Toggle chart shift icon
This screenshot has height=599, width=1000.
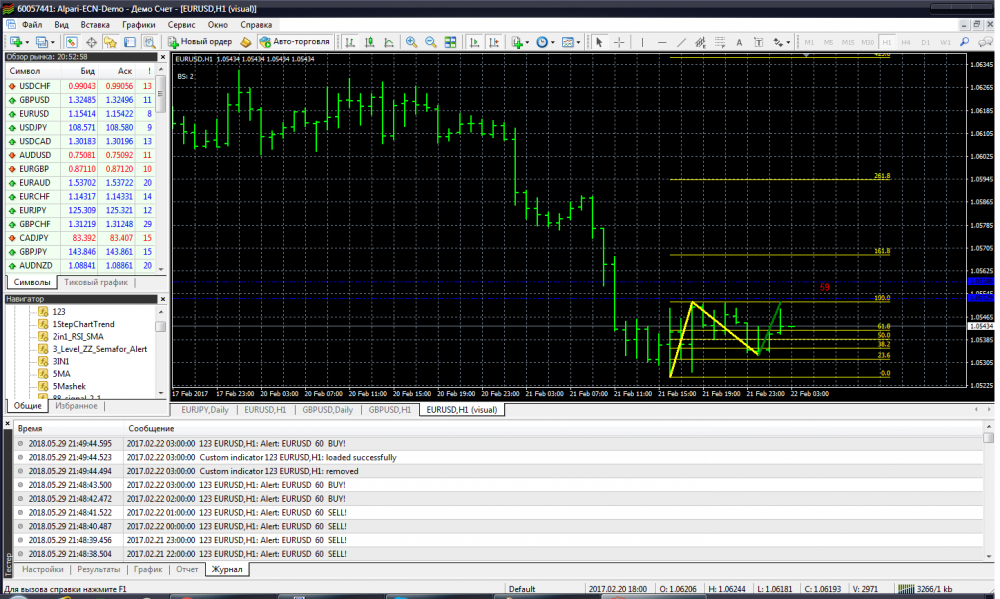click(x=494, y=42)
